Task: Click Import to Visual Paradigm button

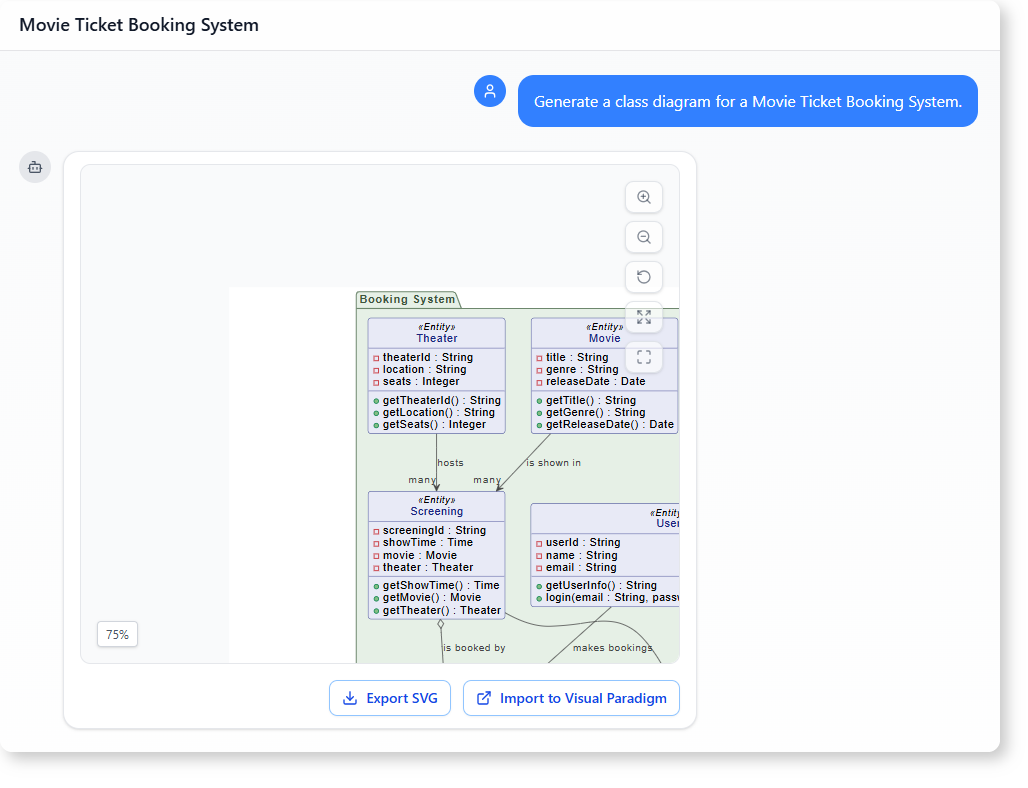Action: tap(571, 698)
